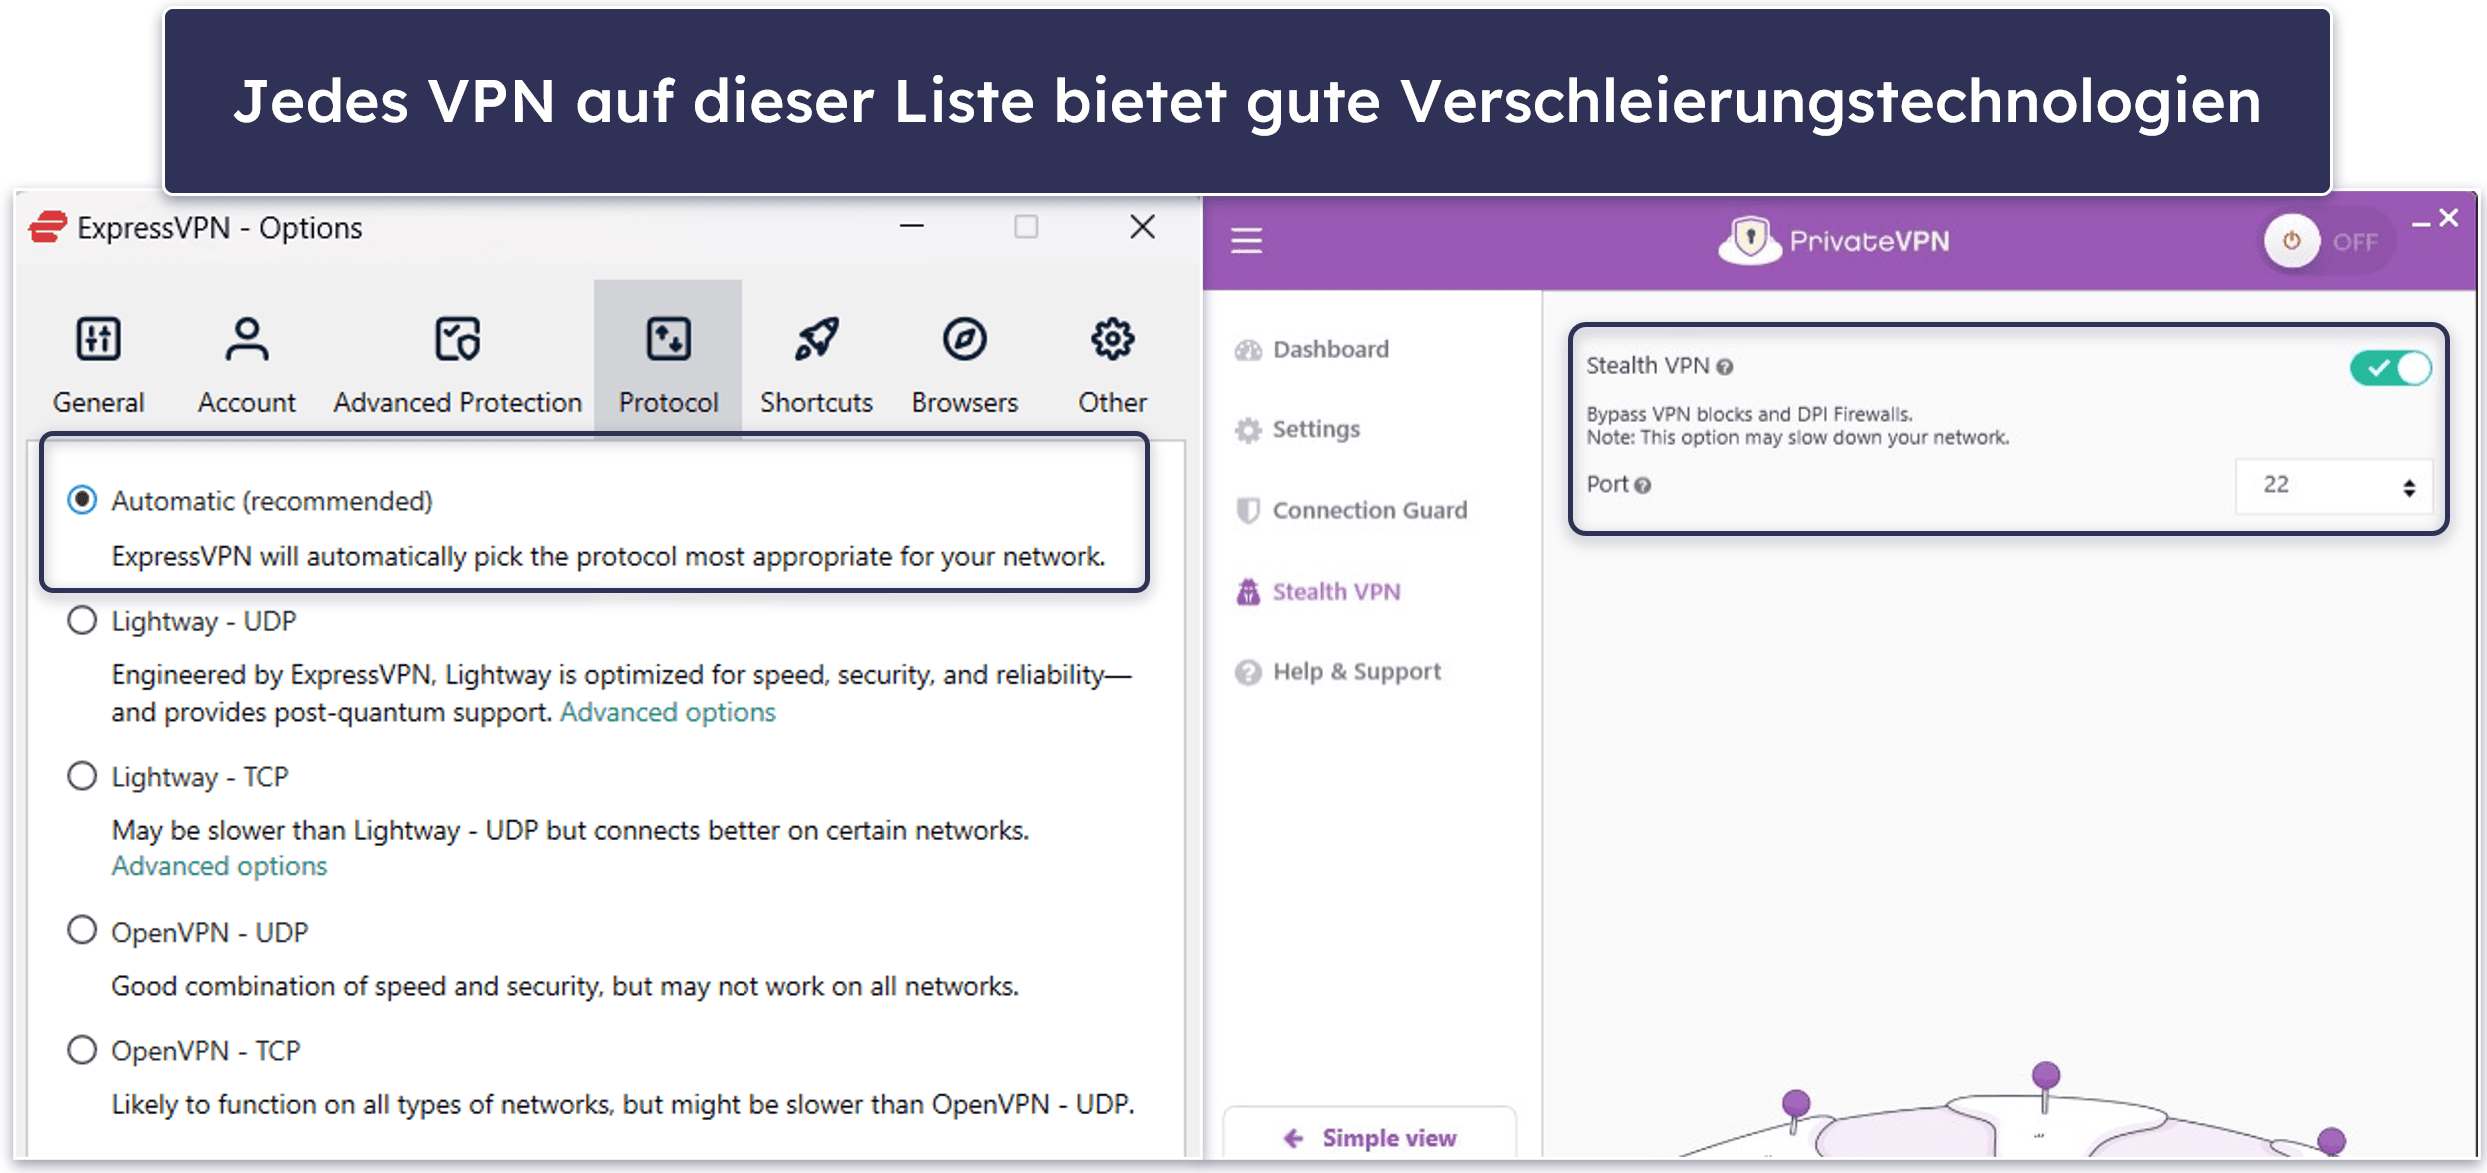Switch to Advanced Protection tab label

(457, 402)
